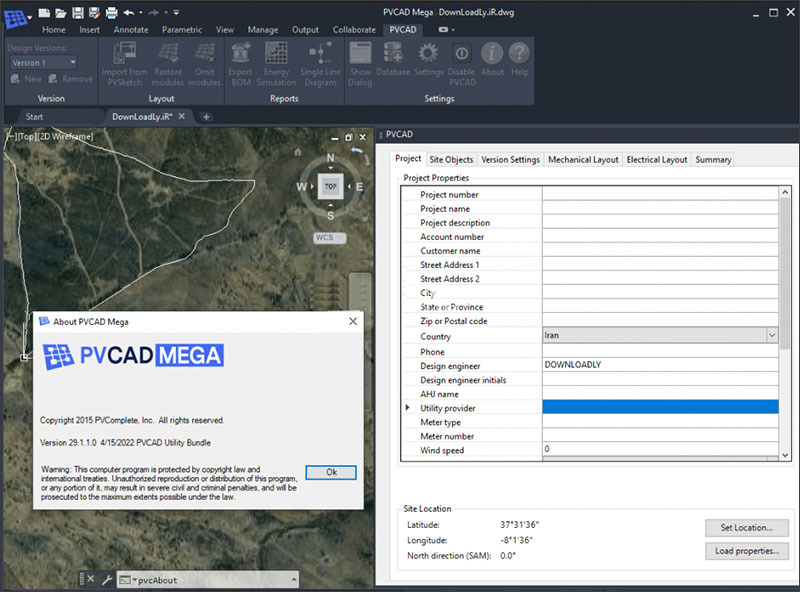Click Remove design version button
The width and height of the screenshot is (800, 592).
click(71, 79)
